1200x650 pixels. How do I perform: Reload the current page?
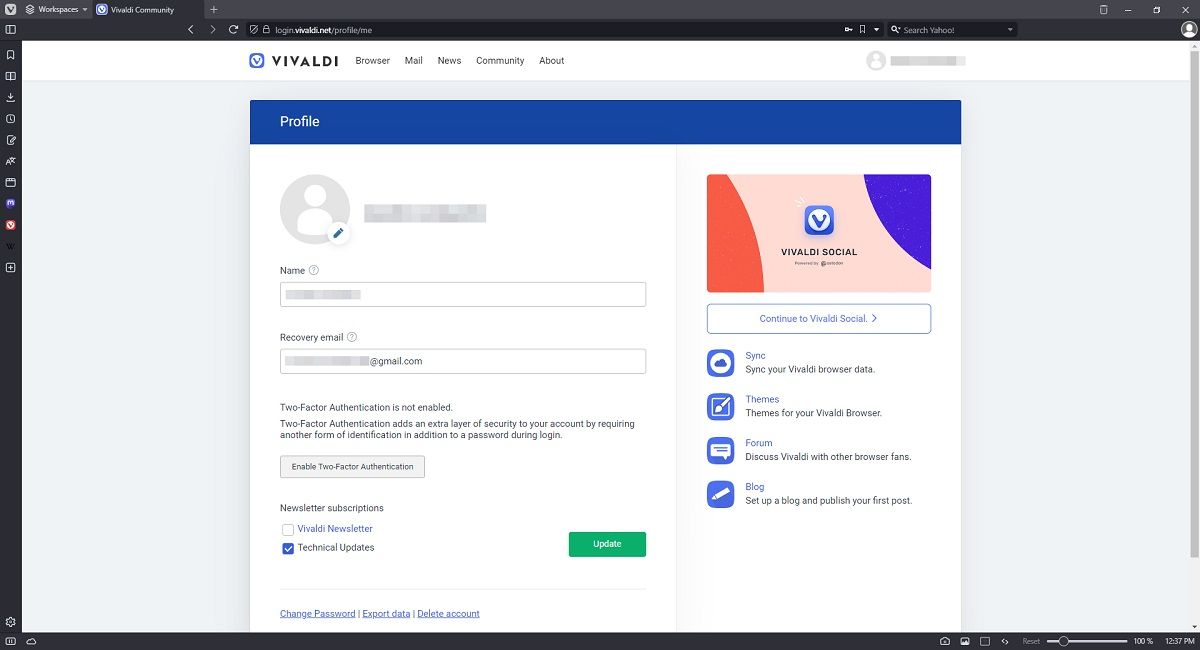[233, 30]
